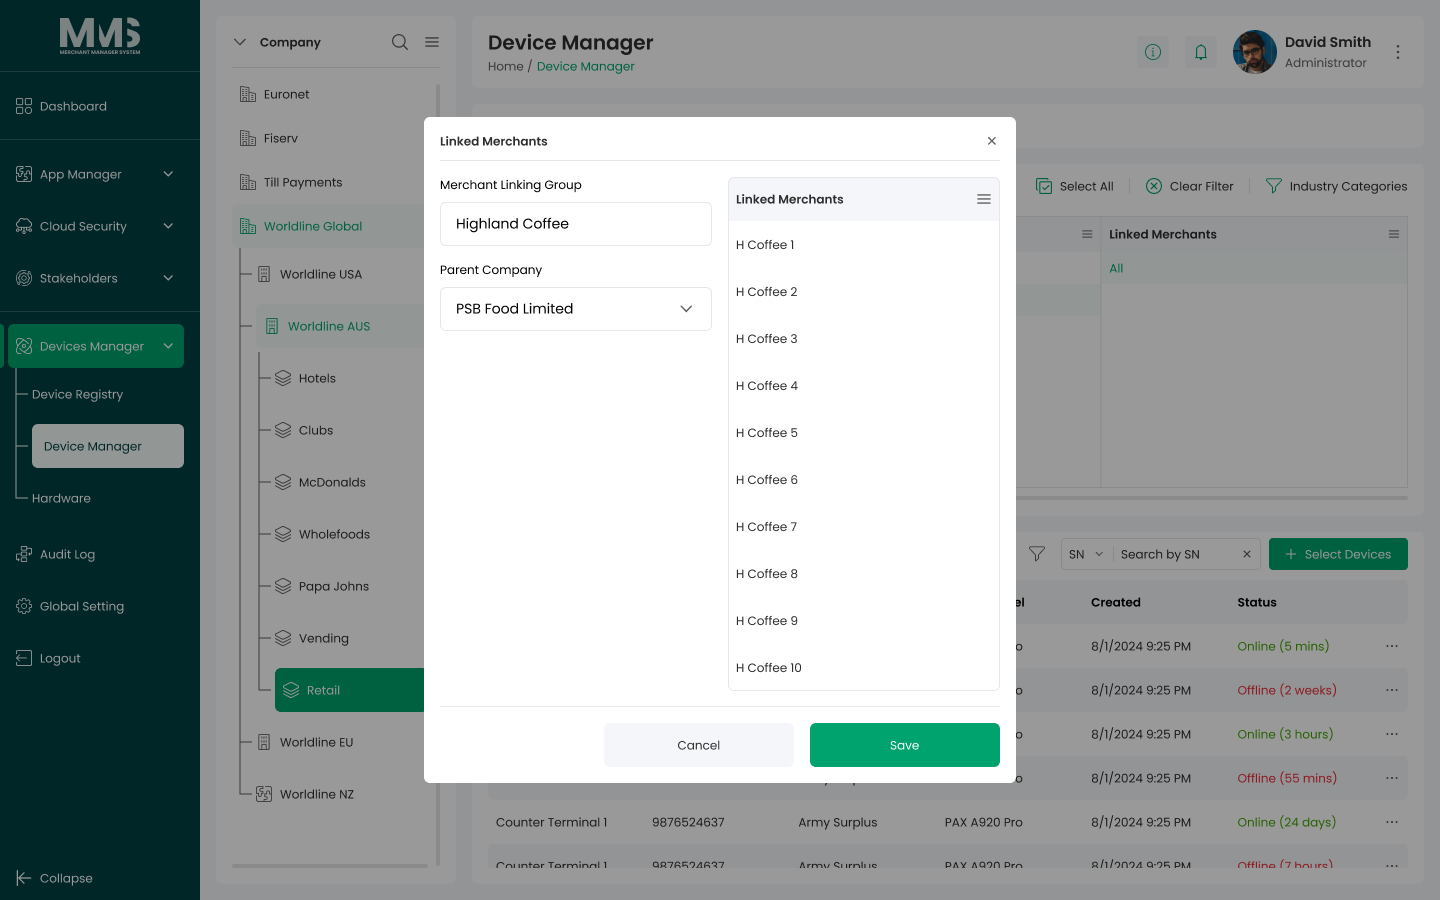Open SN search type dropdown
This screenshot has height=900, width=1440.
pos(1086,554)
